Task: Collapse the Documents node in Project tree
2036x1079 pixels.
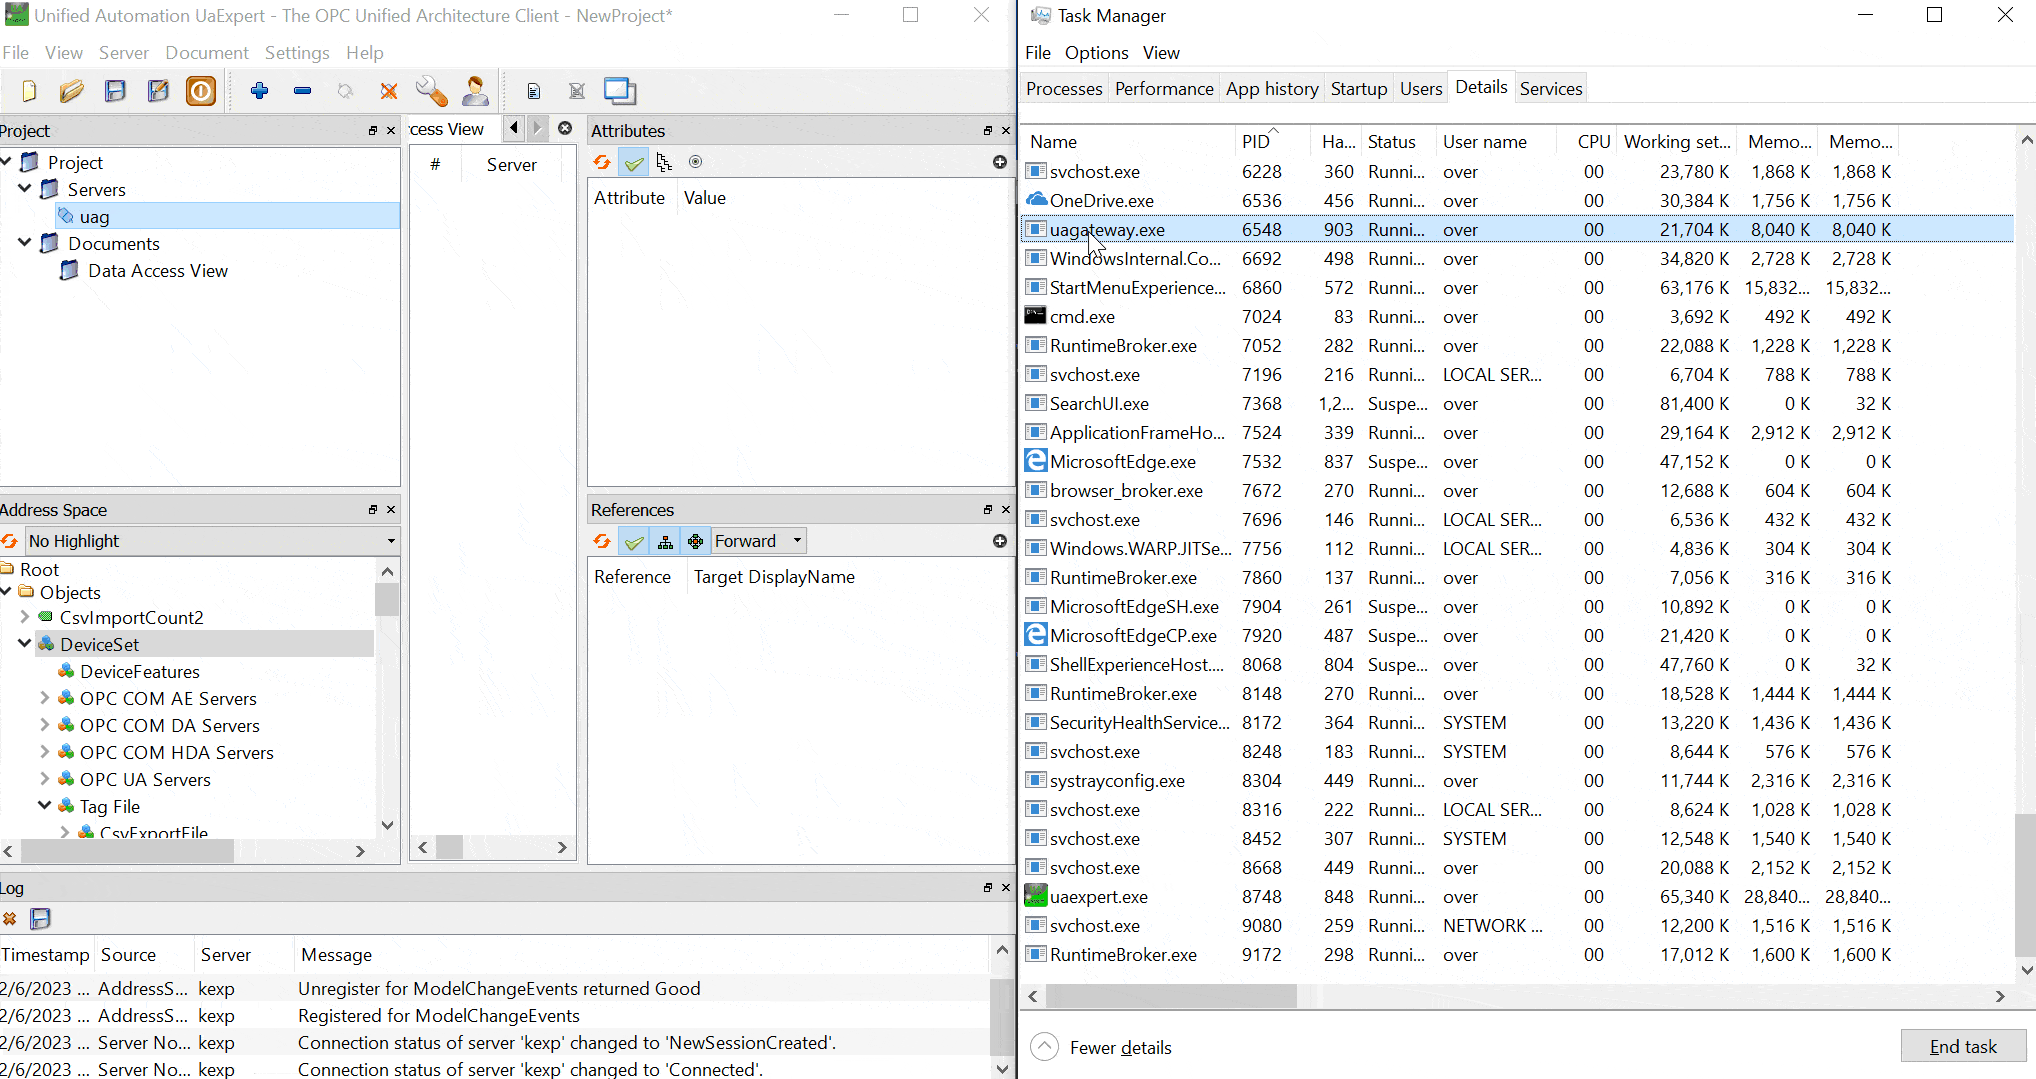Action: point(25,242)
